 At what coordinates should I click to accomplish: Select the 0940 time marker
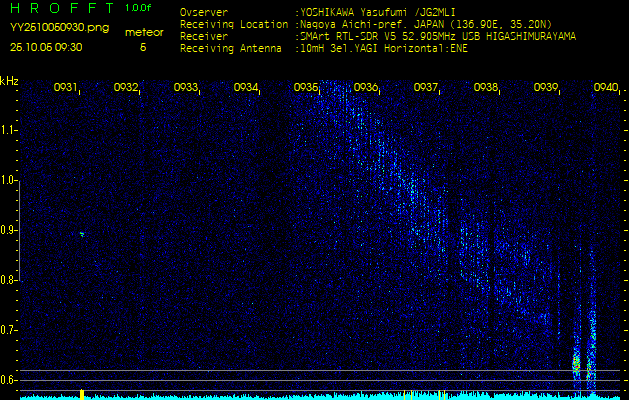click(x=606, y=88)
